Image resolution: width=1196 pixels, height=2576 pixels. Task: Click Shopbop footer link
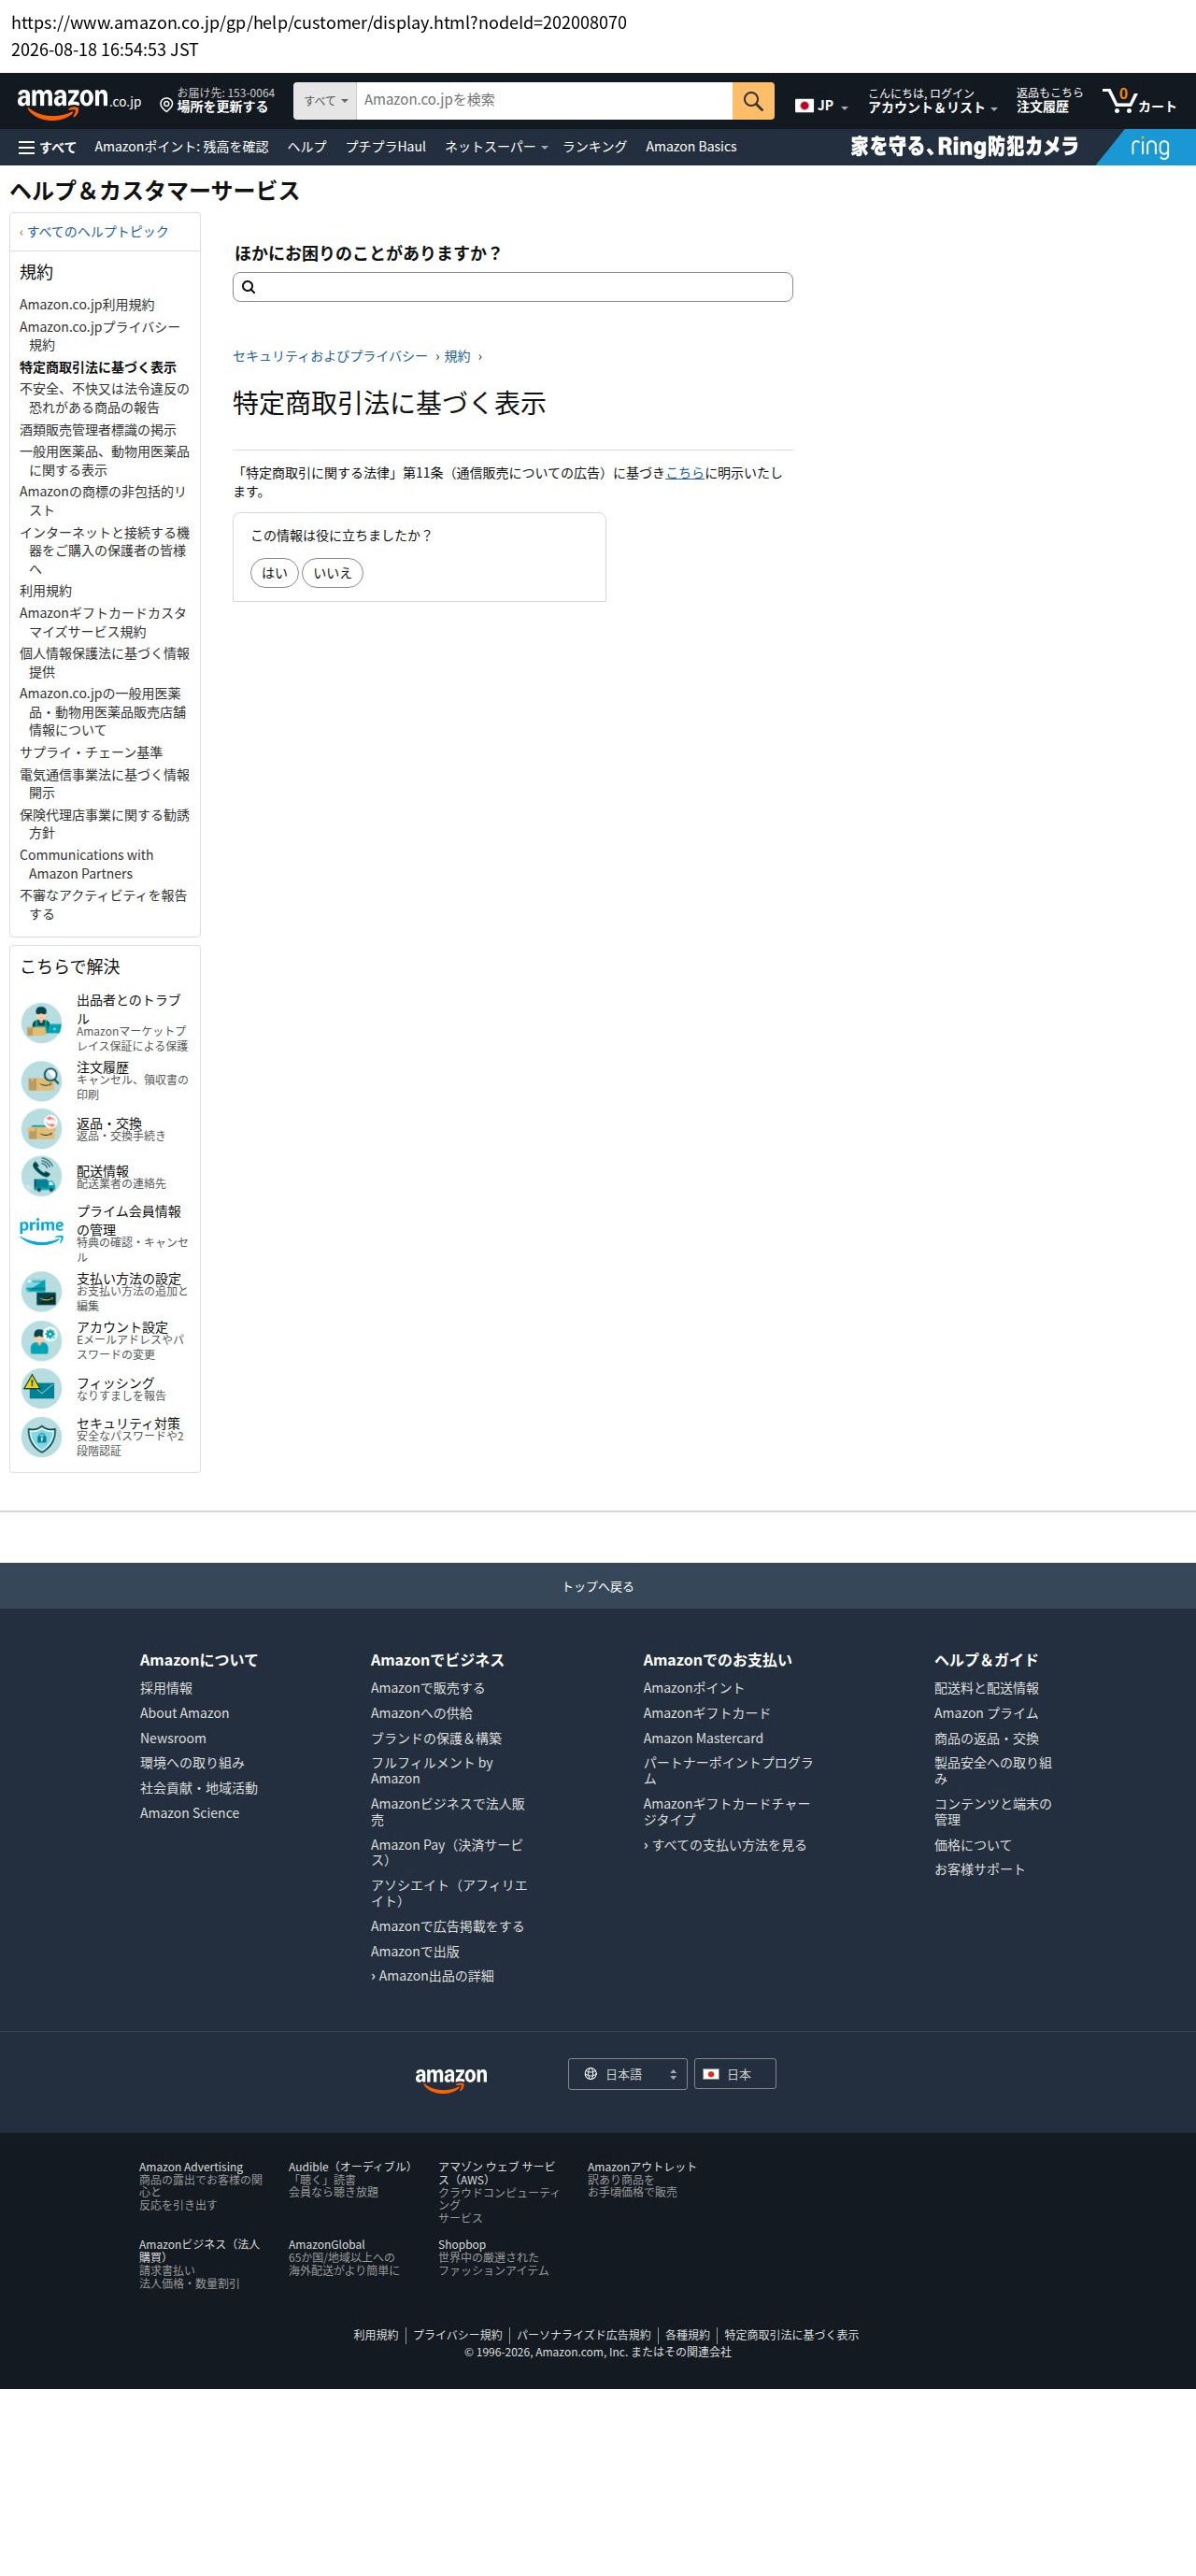point(462,2245)
